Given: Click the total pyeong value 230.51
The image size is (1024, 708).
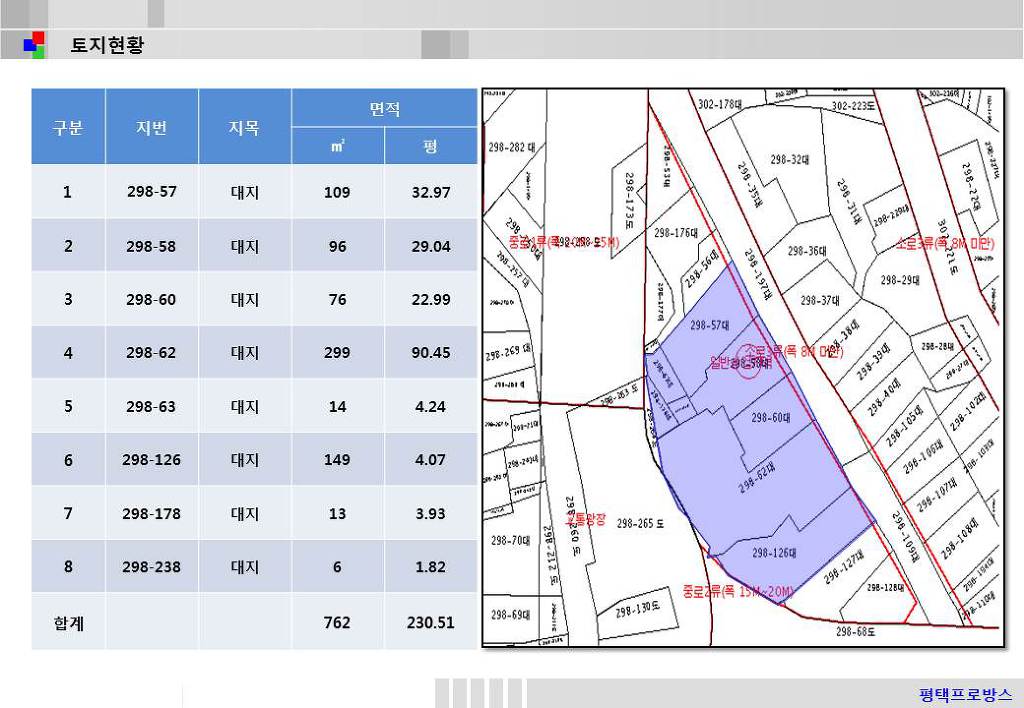Looking at the screenshot, I should (x=430, y=622).
